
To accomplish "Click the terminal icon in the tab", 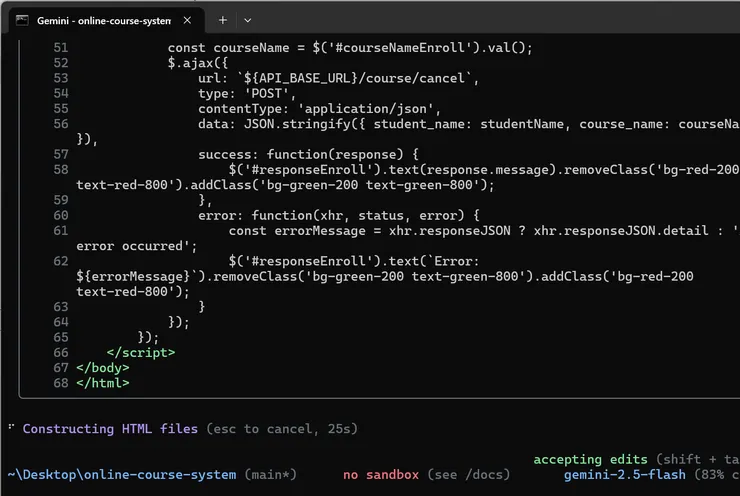I will [22, 20].
